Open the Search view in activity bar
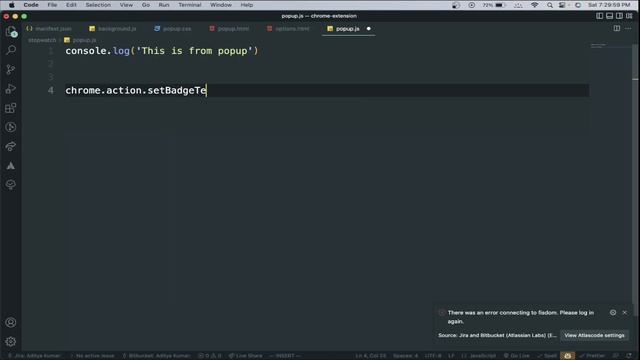This screenshot has height=360, width=640. (11, 50)
